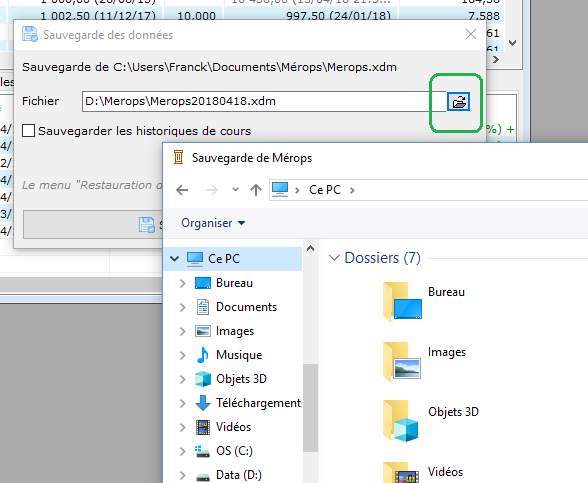
Task: Close the Sauvegarde des données dialog
Action: pos(471,34)
